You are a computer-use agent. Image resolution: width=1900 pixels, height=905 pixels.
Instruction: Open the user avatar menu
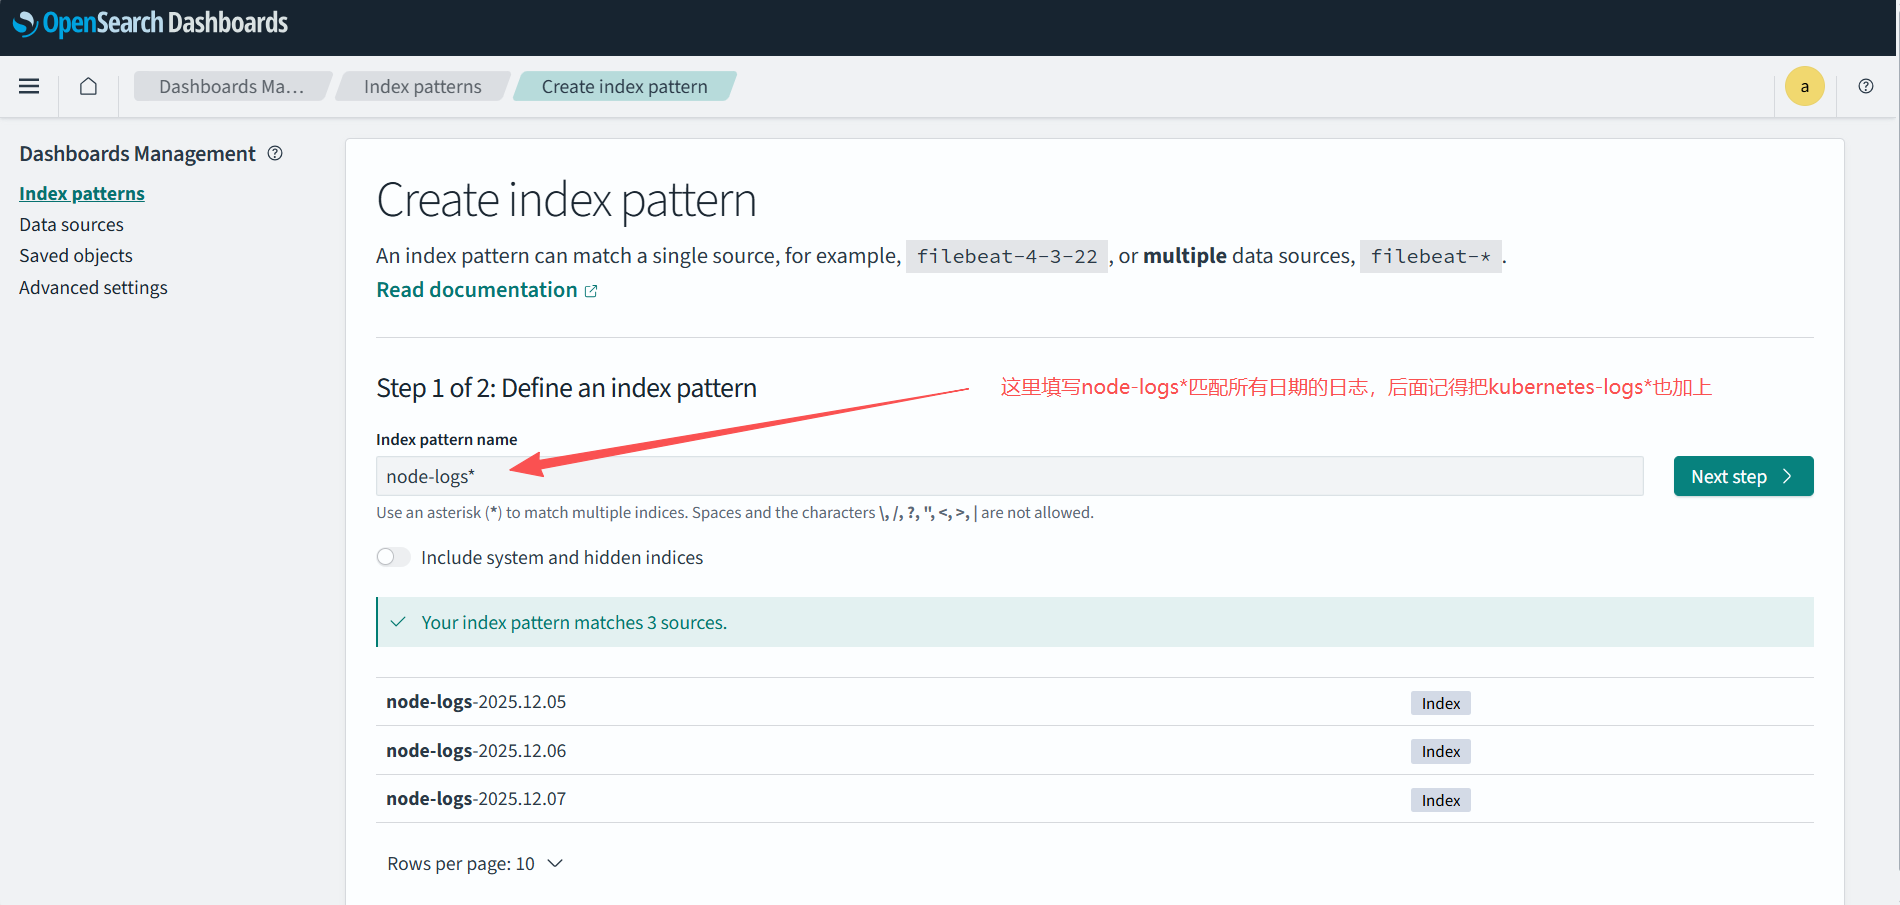pos(1804,86)
